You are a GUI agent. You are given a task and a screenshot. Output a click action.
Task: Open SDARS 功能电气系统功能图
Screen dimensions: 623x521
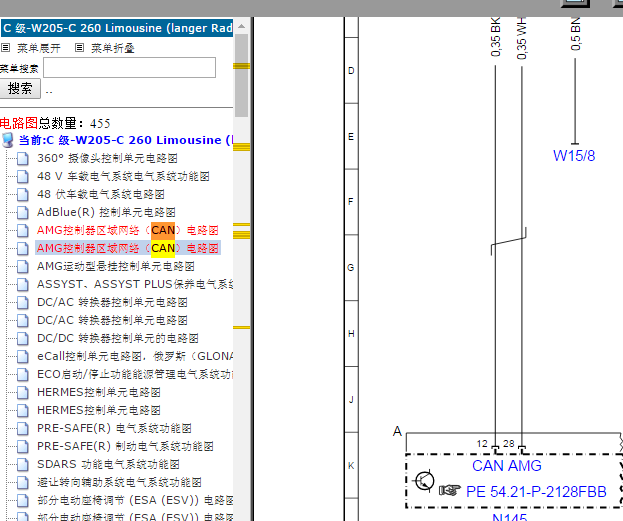pos(108,464)
